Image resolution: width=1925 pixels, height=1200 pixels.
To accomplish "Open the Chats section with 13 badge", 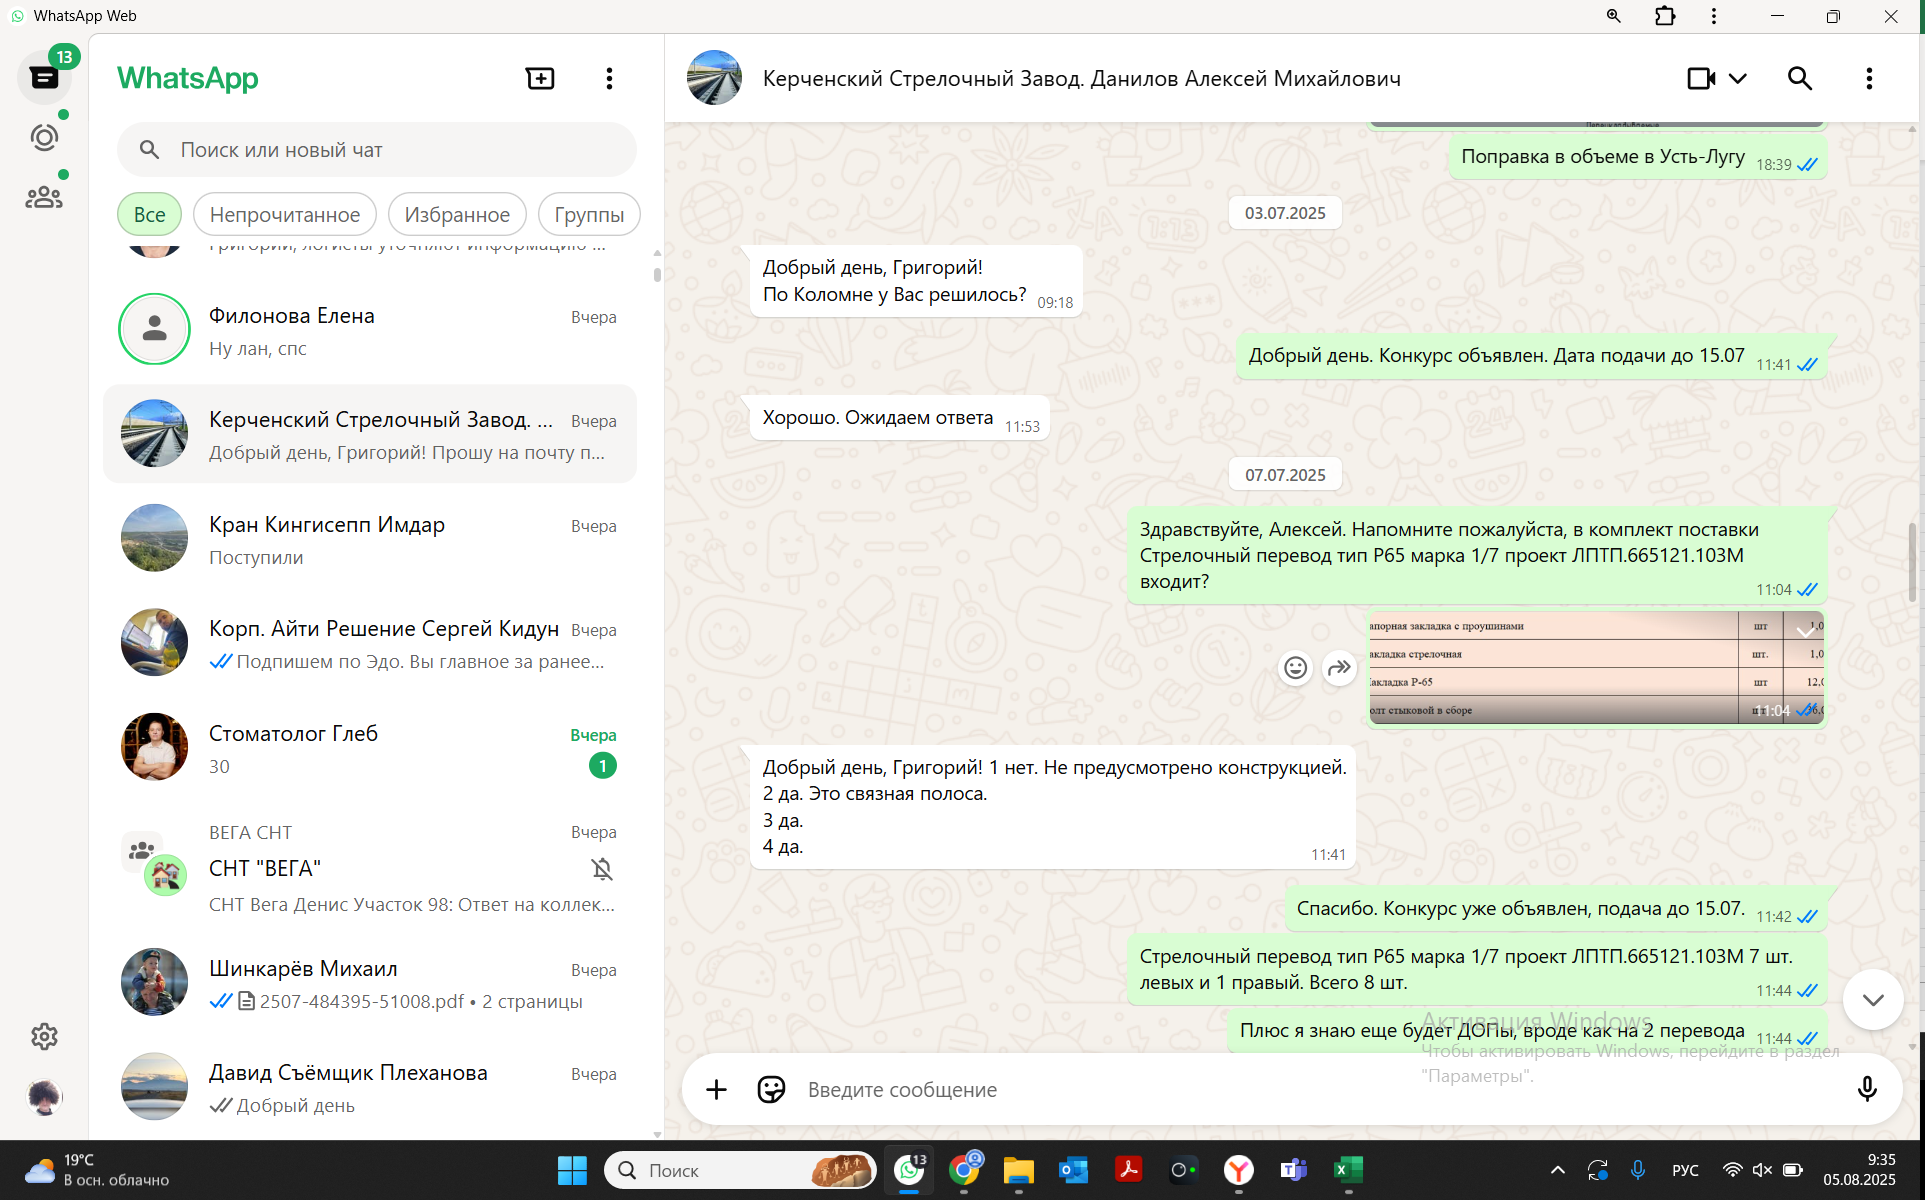I will (x=44, y=77).
